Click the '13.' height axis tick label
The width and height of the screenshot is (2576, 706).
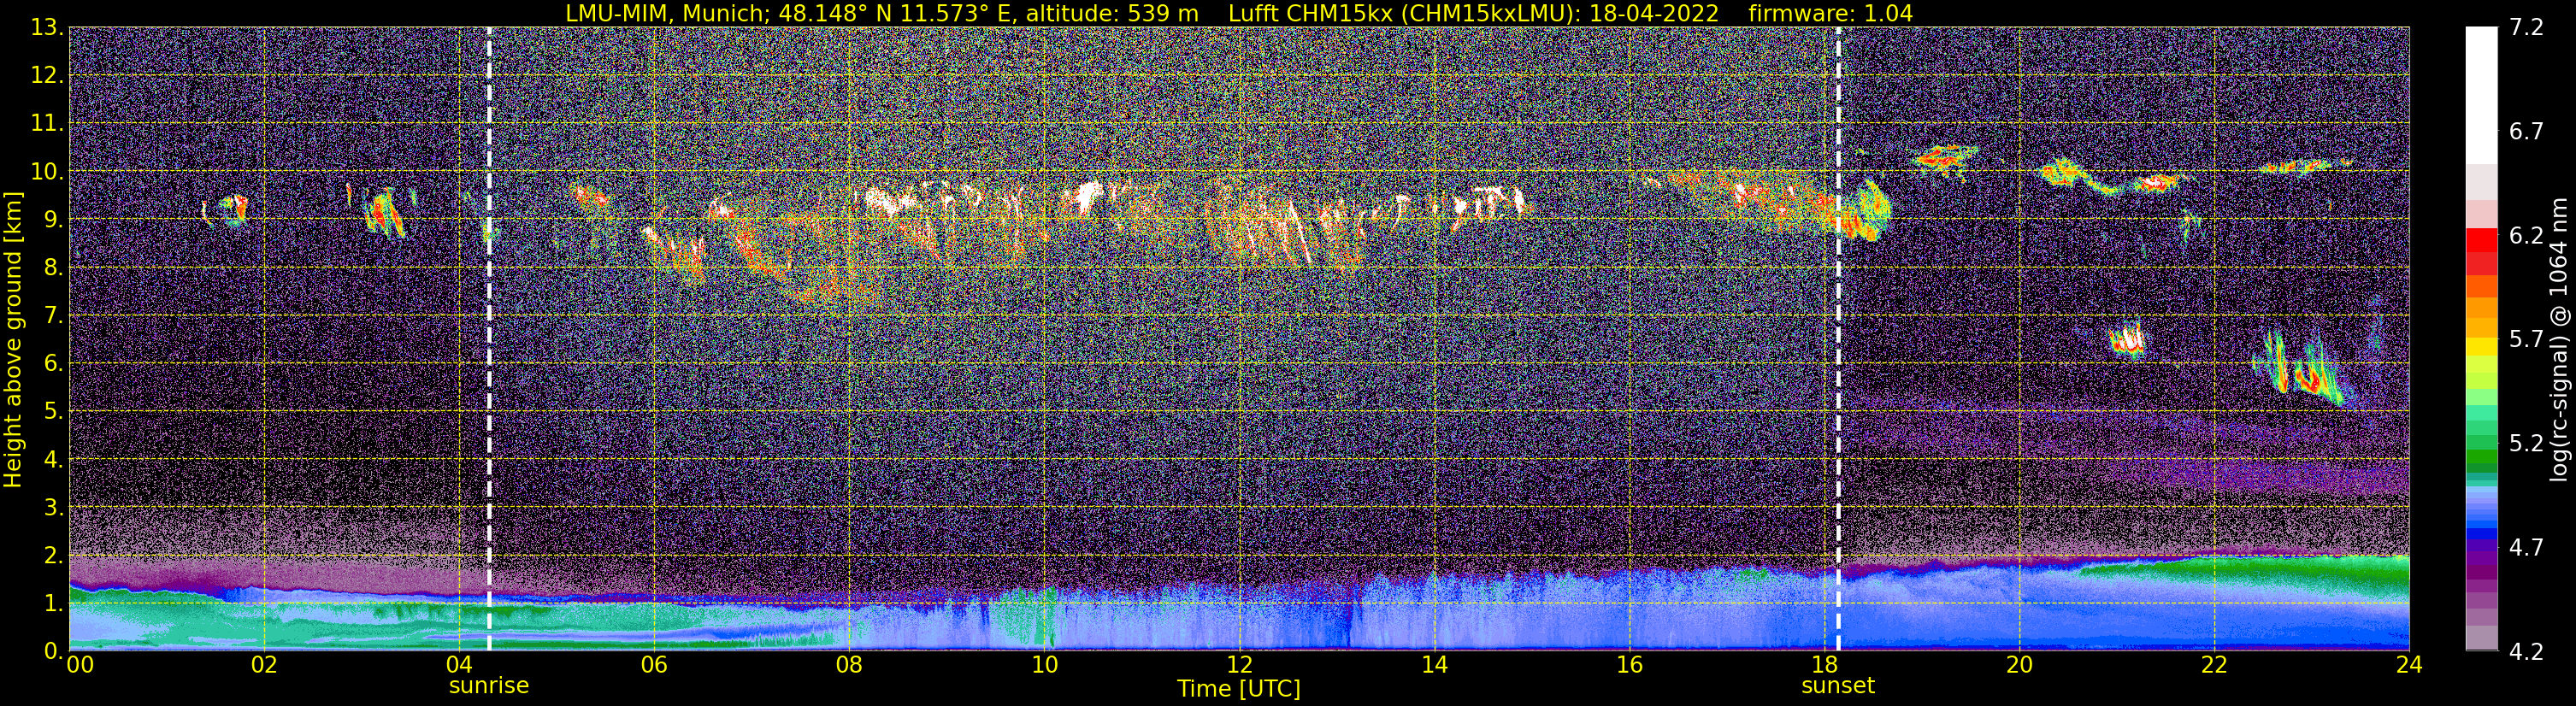pos(47,28)
